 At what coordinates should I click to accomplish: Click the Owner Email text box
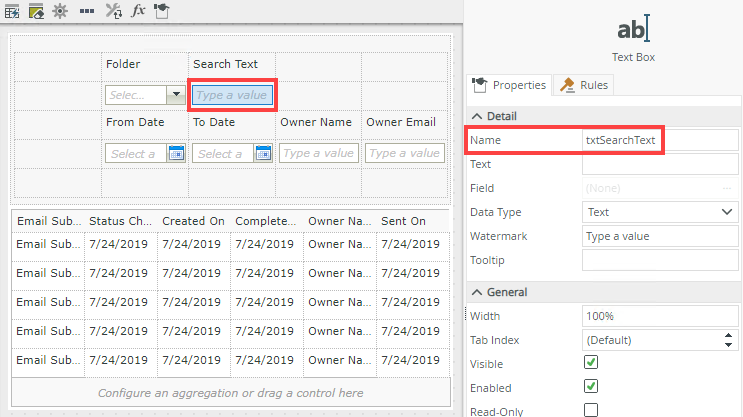405,153
